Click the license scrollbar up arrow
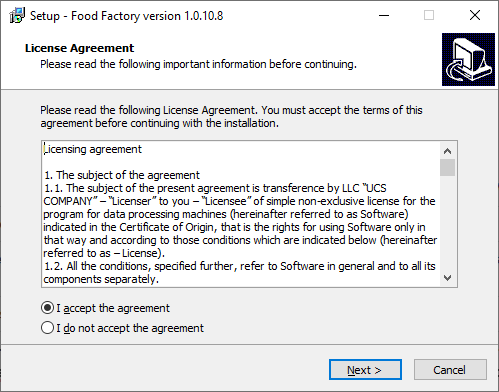 point(447,151)
